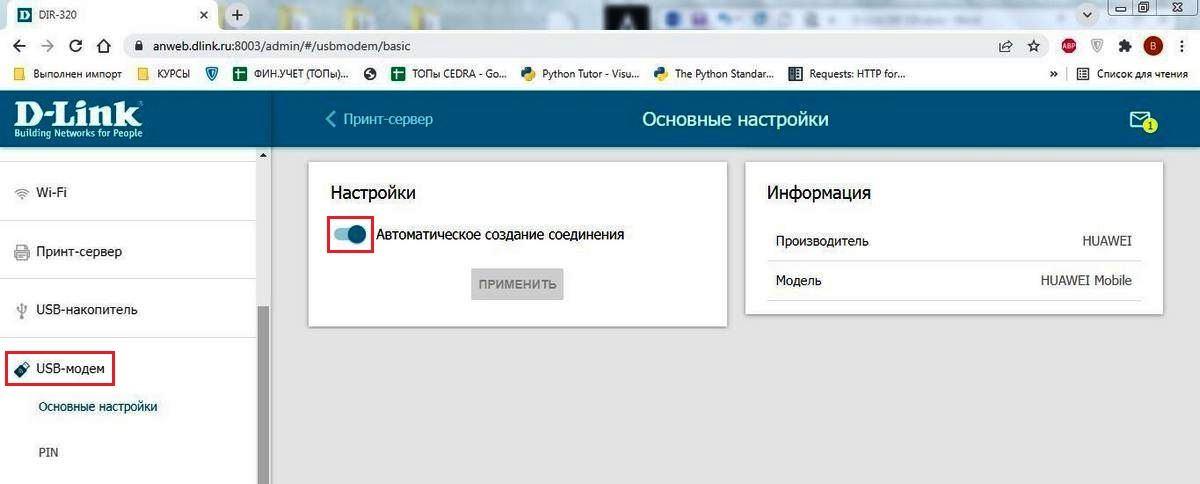
Task: Click the USB storage icon in sidebar
Action: (x=22, y=310)
